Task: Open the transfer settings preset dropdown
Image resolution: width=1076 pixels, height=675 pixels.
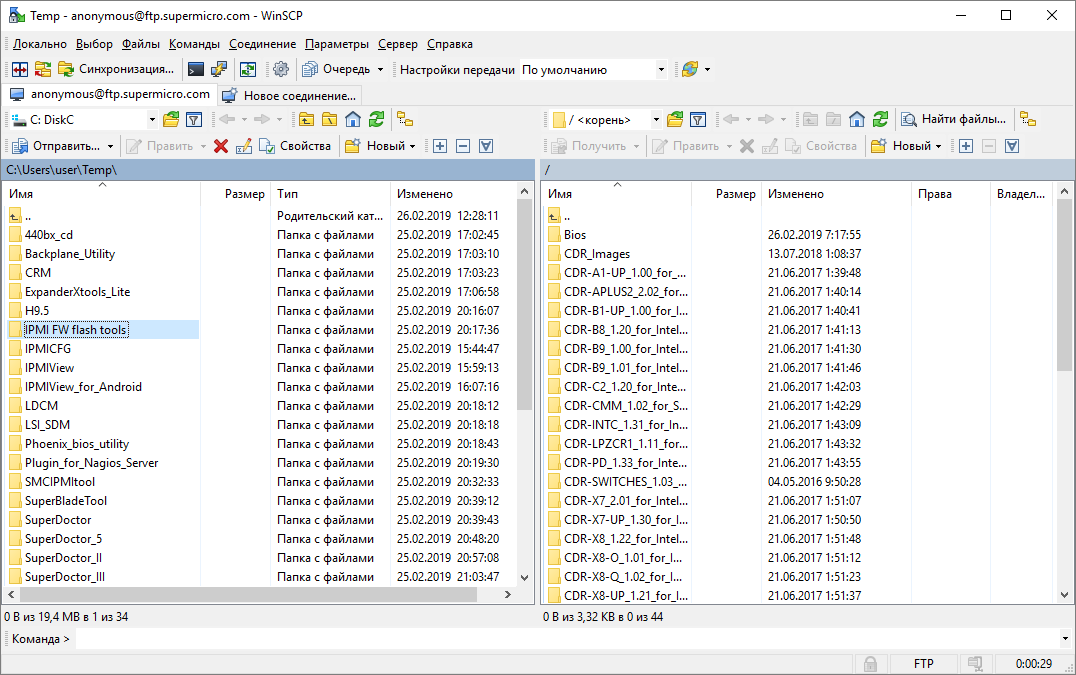Action: point(661,70)
